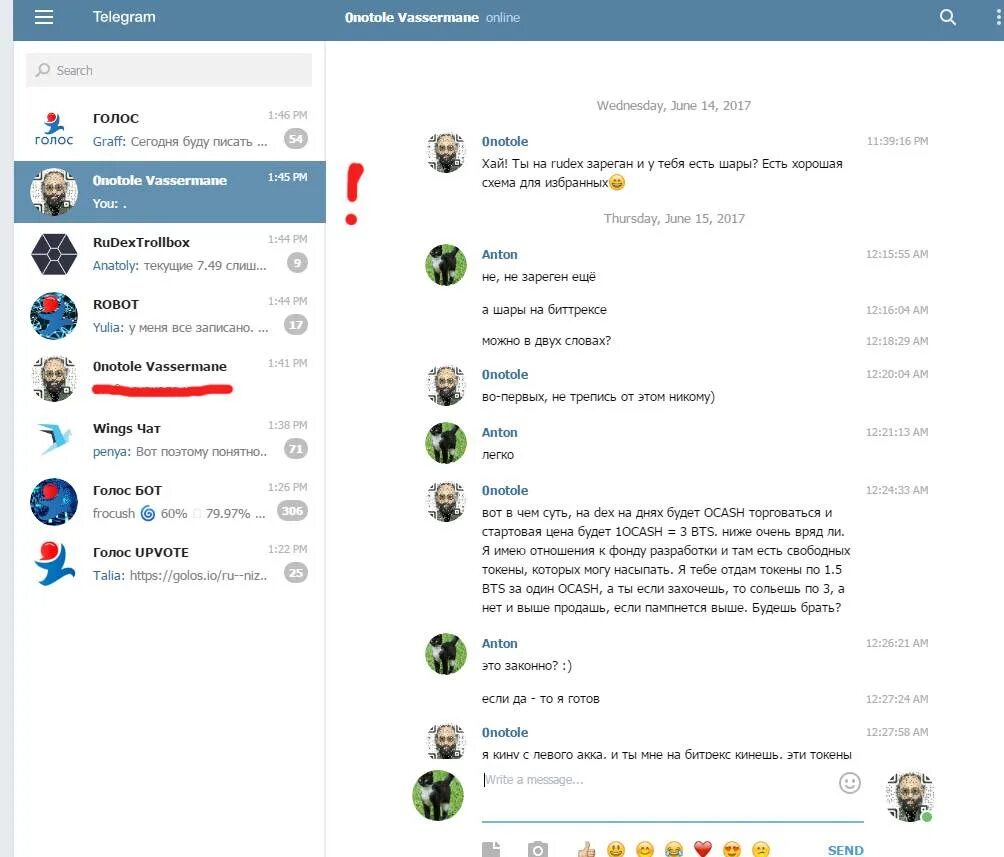The image size is (1004, 857).
Task: Open the three-dot options menu
Action: tap(998, 17)
